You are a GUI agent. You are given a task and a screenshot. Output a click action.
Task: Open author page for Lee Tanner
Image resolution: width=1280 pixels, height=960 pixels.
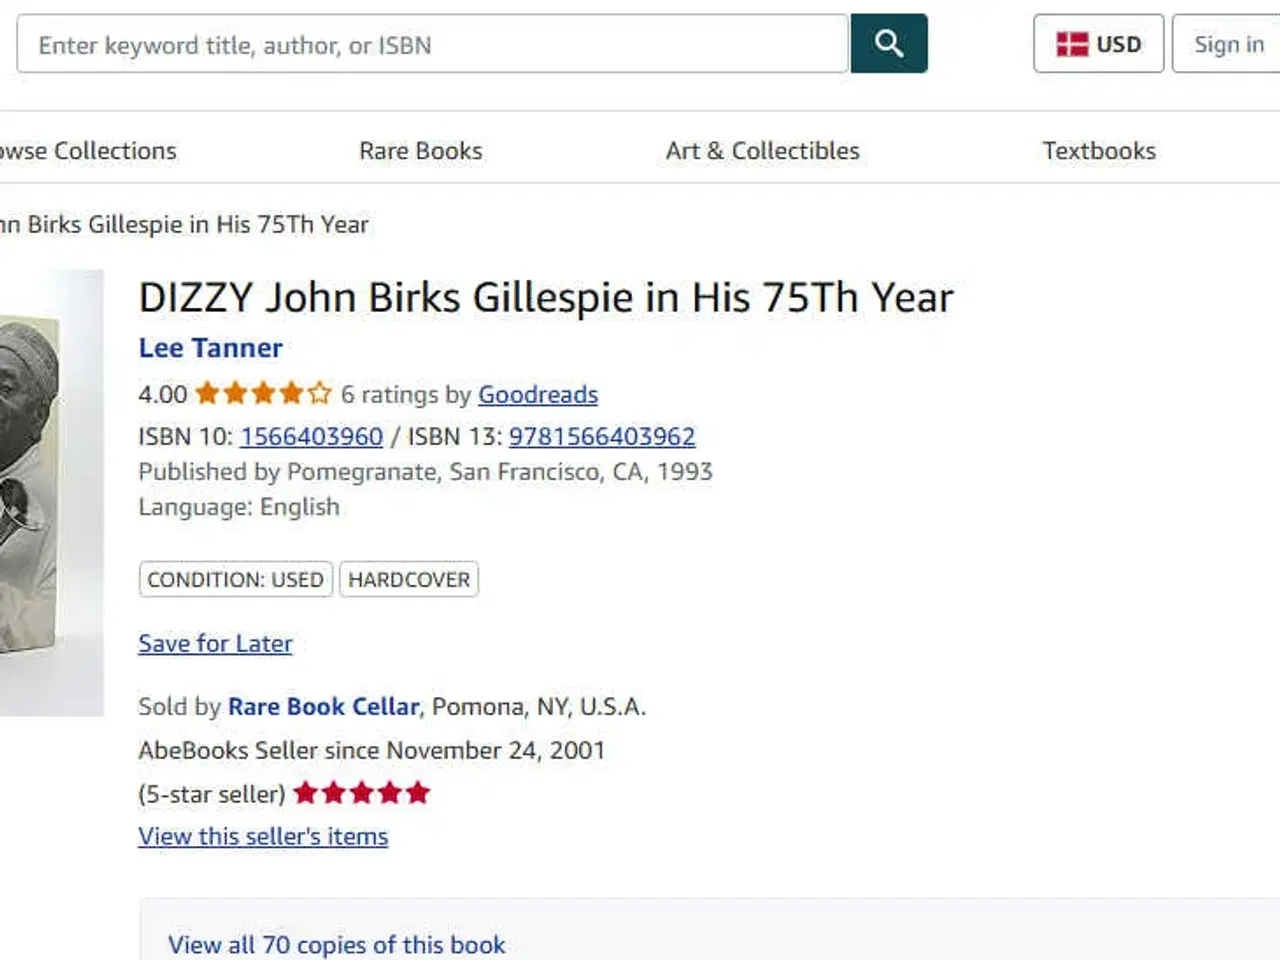click(x=210, y=348)
